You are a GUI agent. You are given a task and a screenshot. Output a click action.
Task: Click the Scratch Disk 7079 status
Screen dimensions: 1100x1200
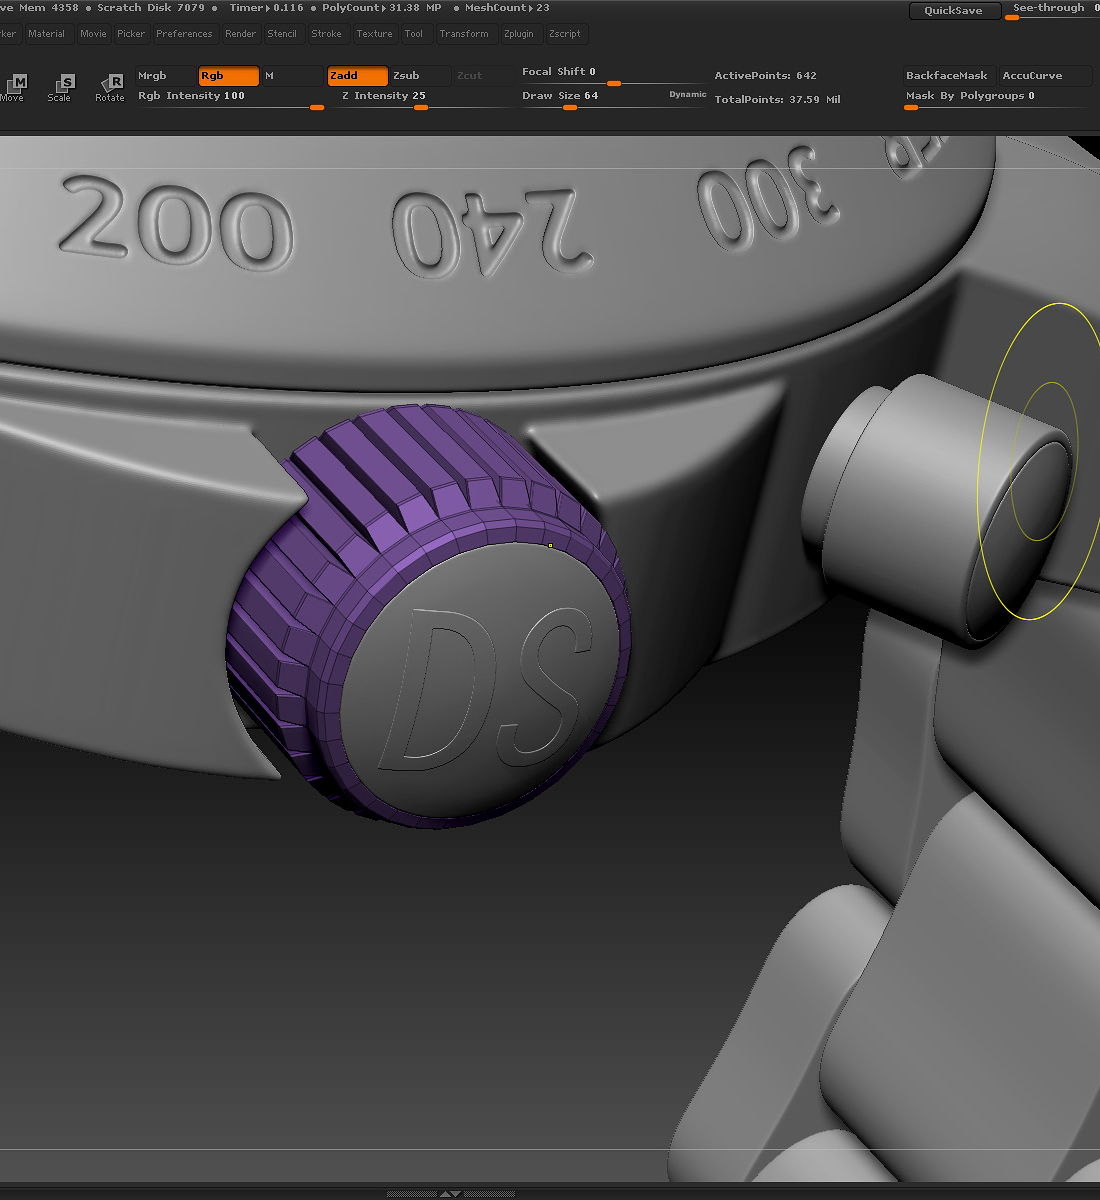click(151, 8)
